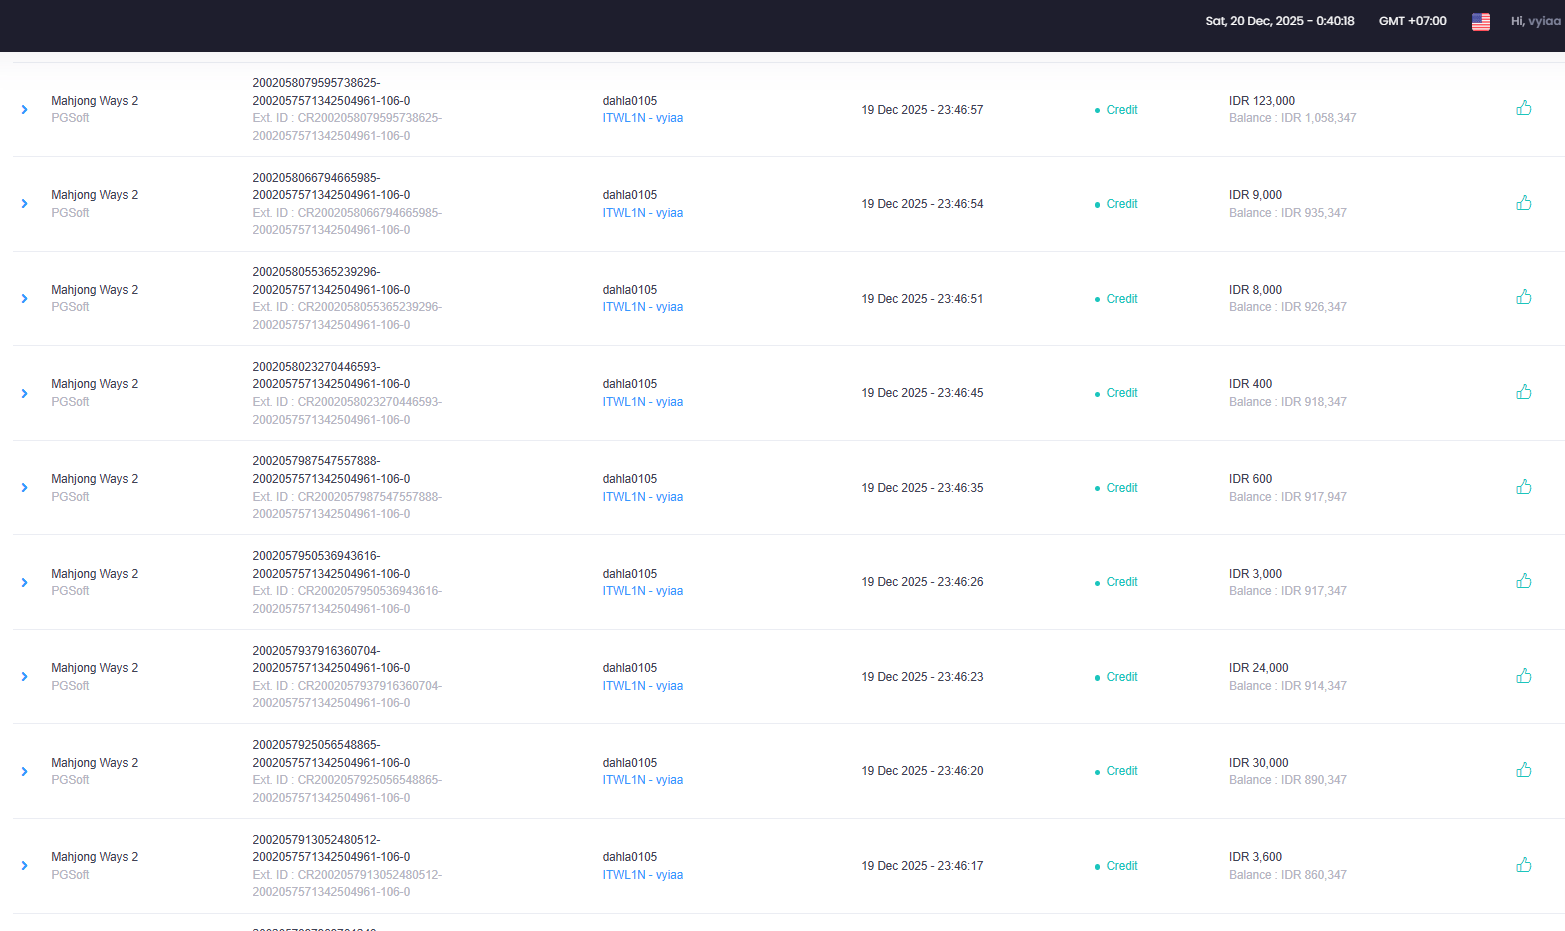Expand the 23:46:45 transaction row chevron
Viewport: 1565px width, 931px height.
pyautogui.click(x=25, y=393)
